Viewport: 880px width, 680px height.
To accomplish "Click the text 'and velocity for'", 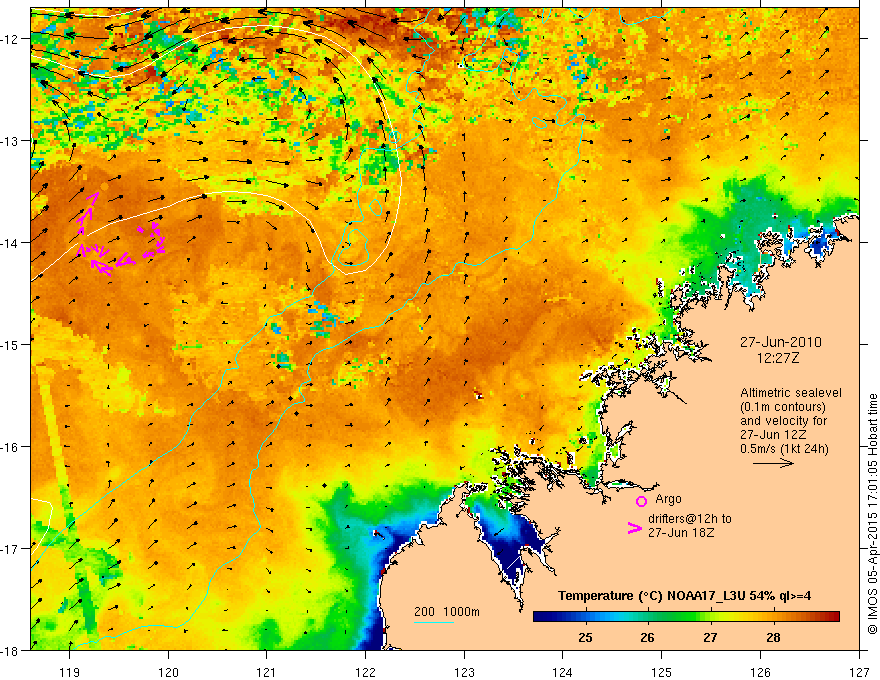I will (x=783, y=421).
